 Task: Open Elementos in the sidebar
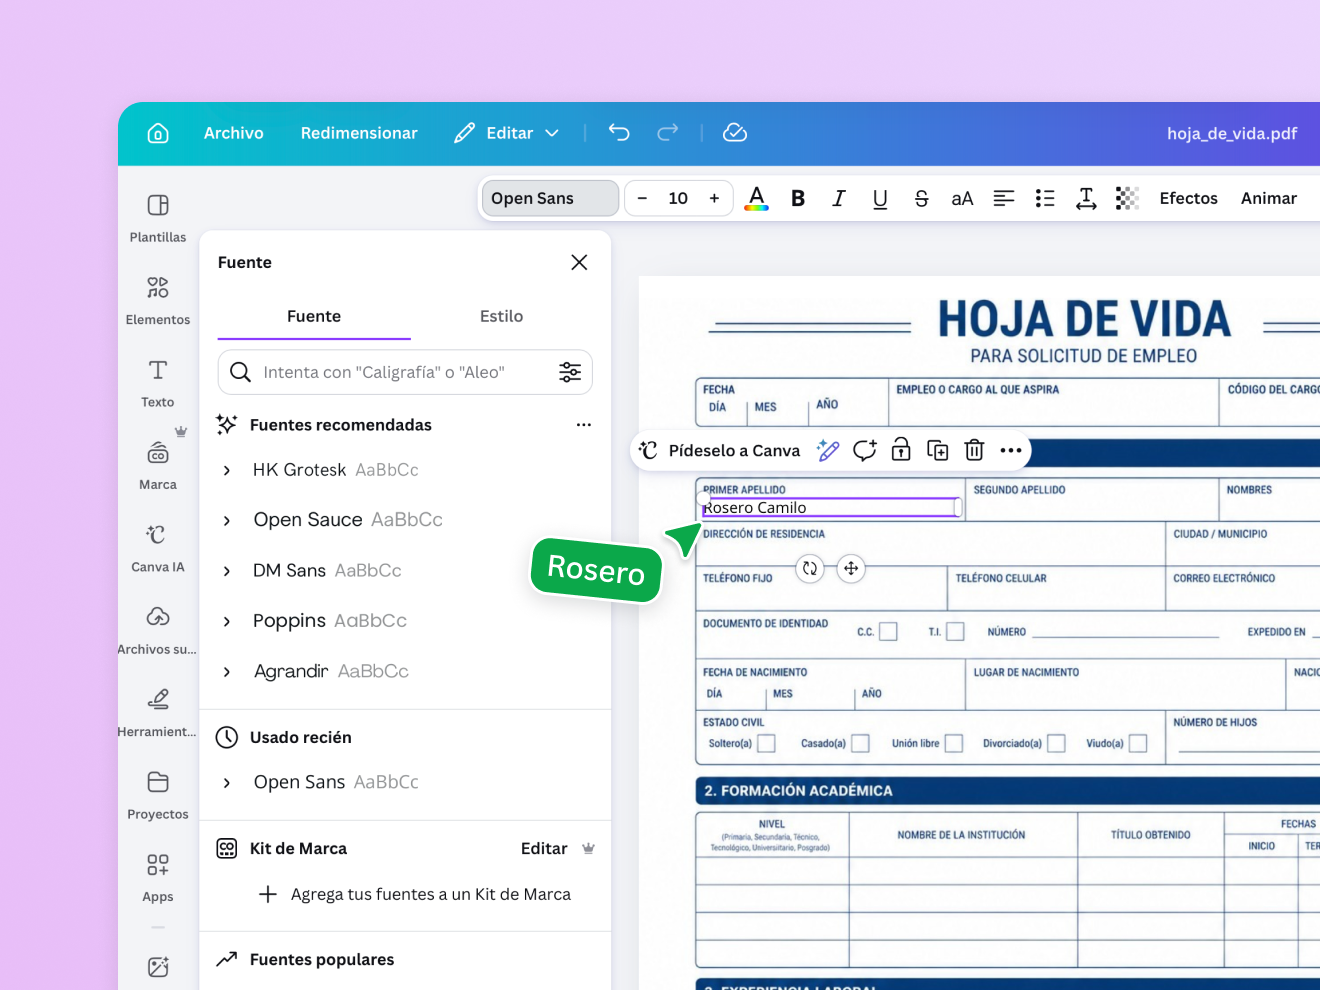pyautogui.click(x=158, y=300)
